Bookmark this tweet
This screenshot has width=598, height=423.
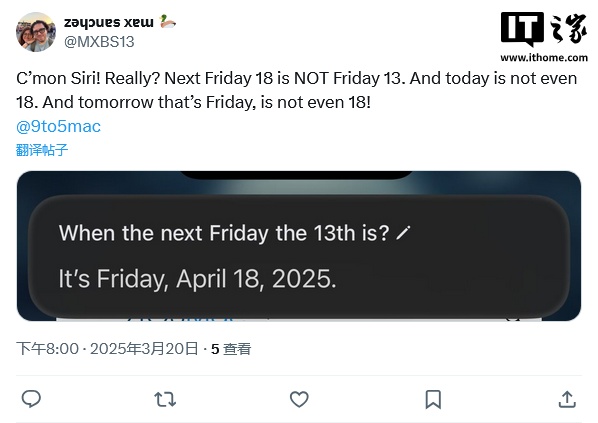click(x=433, y=399)
